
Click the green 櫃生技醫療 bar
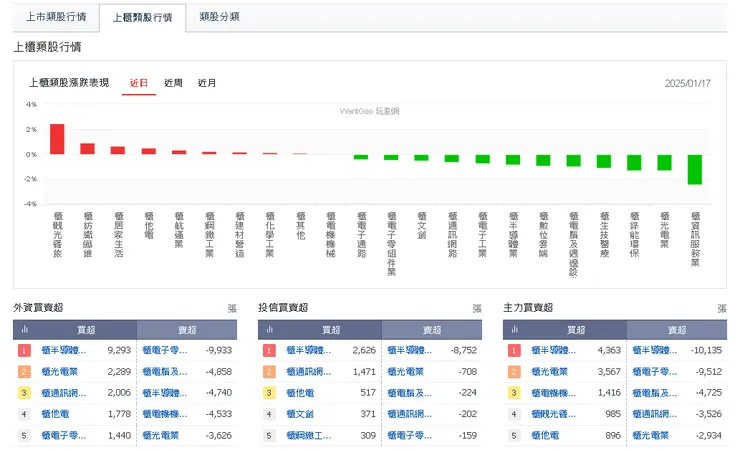point(604,161)
